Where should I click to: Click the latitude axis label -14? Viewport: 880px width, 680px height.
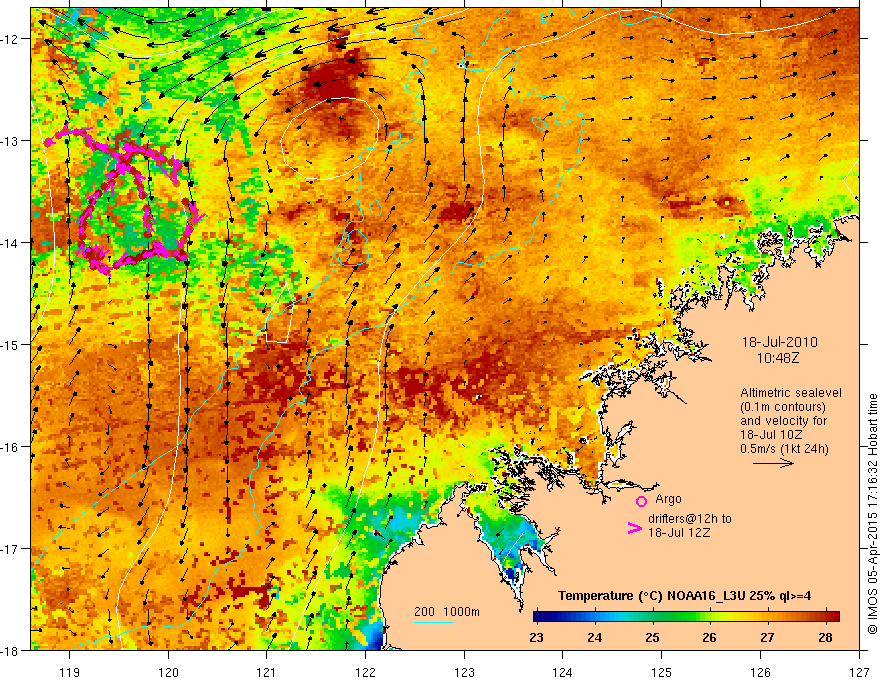tap(10, 243)
